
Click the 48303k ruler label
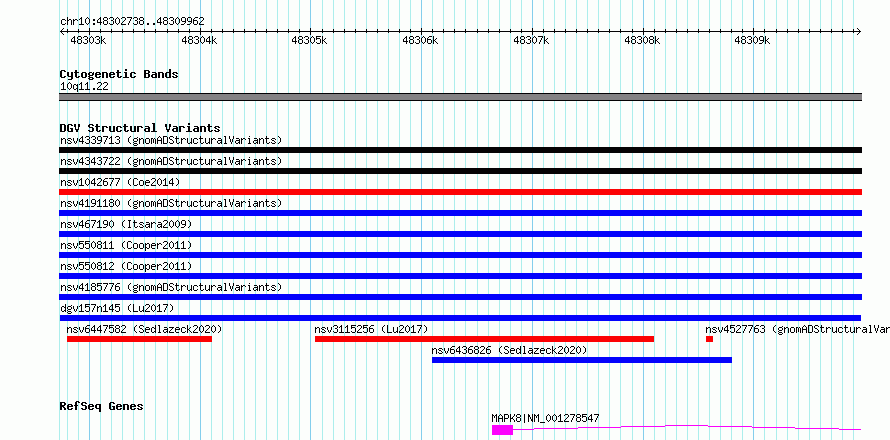coord(87,40)
